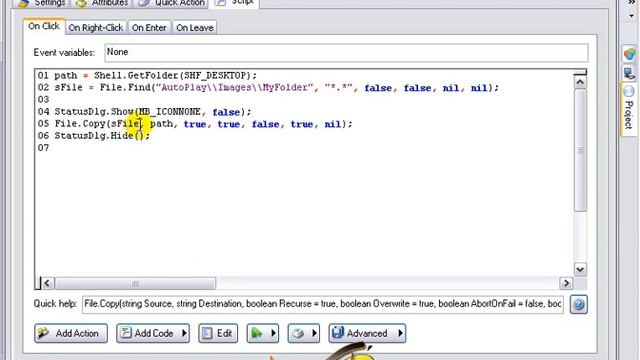The width and height of the screenshot is (640, 360).
Task: Click the horizontal scrollbar left arrow
Action: pos(47,283)
